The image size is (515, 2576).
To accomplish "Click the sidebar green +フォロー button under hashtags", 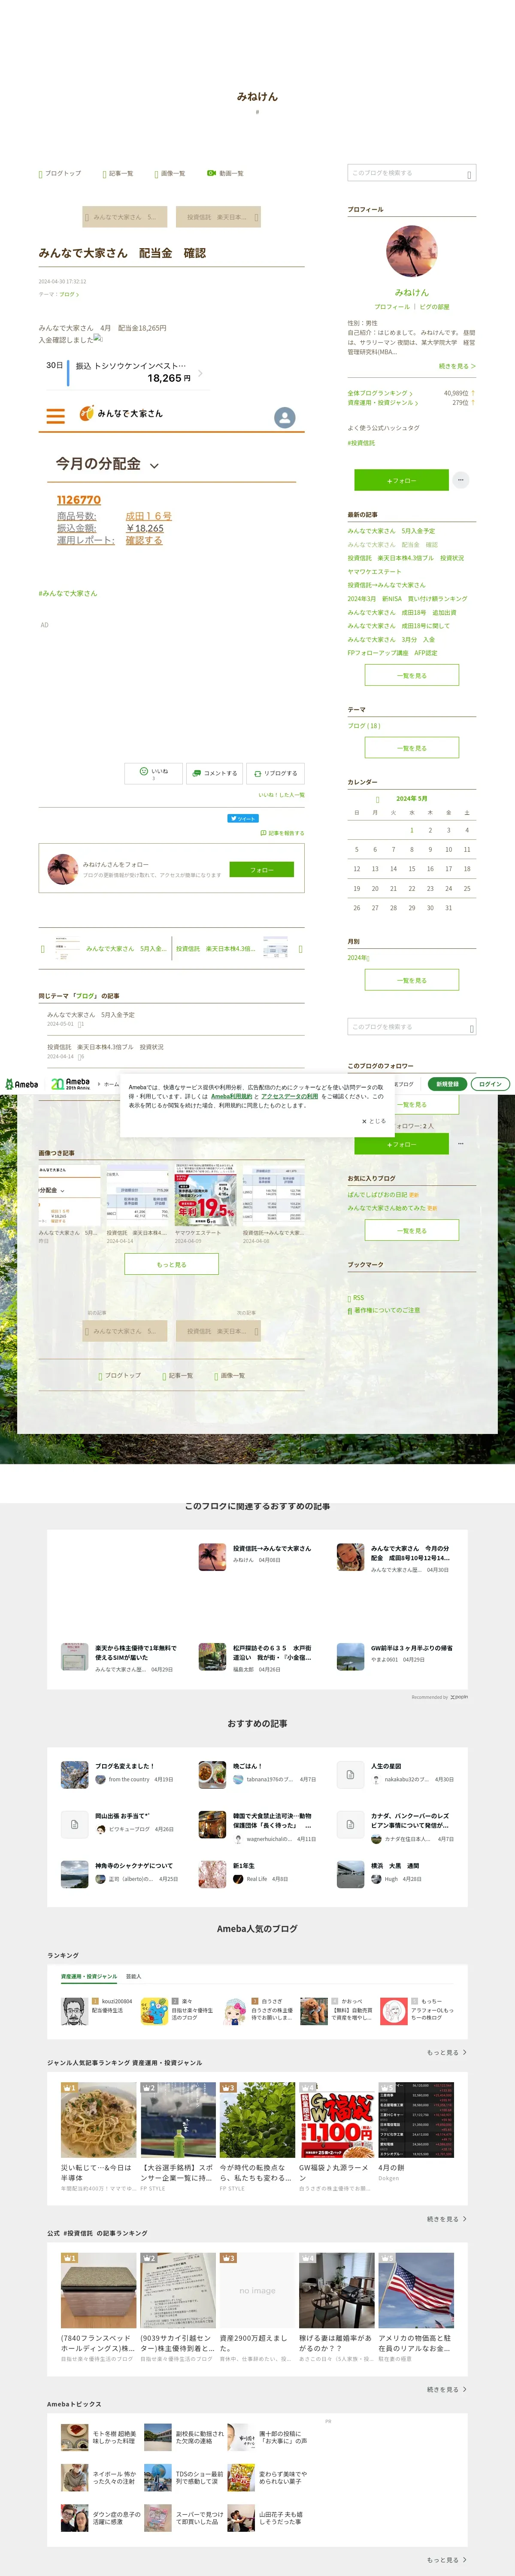I will [401, 480].
